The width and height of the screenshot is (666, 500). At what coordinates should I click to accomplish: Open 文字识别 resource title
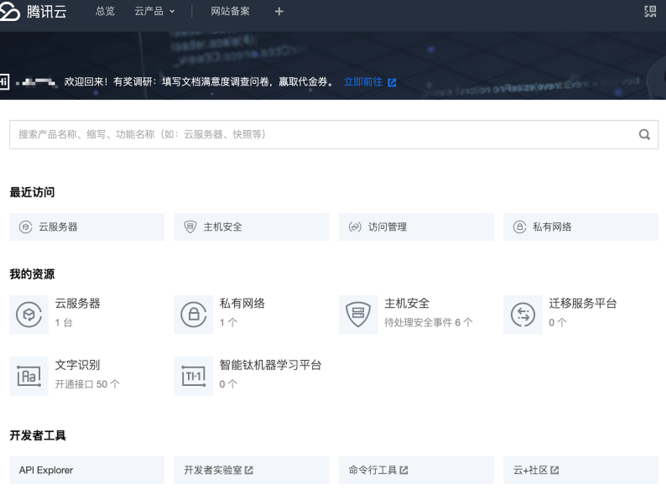78,365
